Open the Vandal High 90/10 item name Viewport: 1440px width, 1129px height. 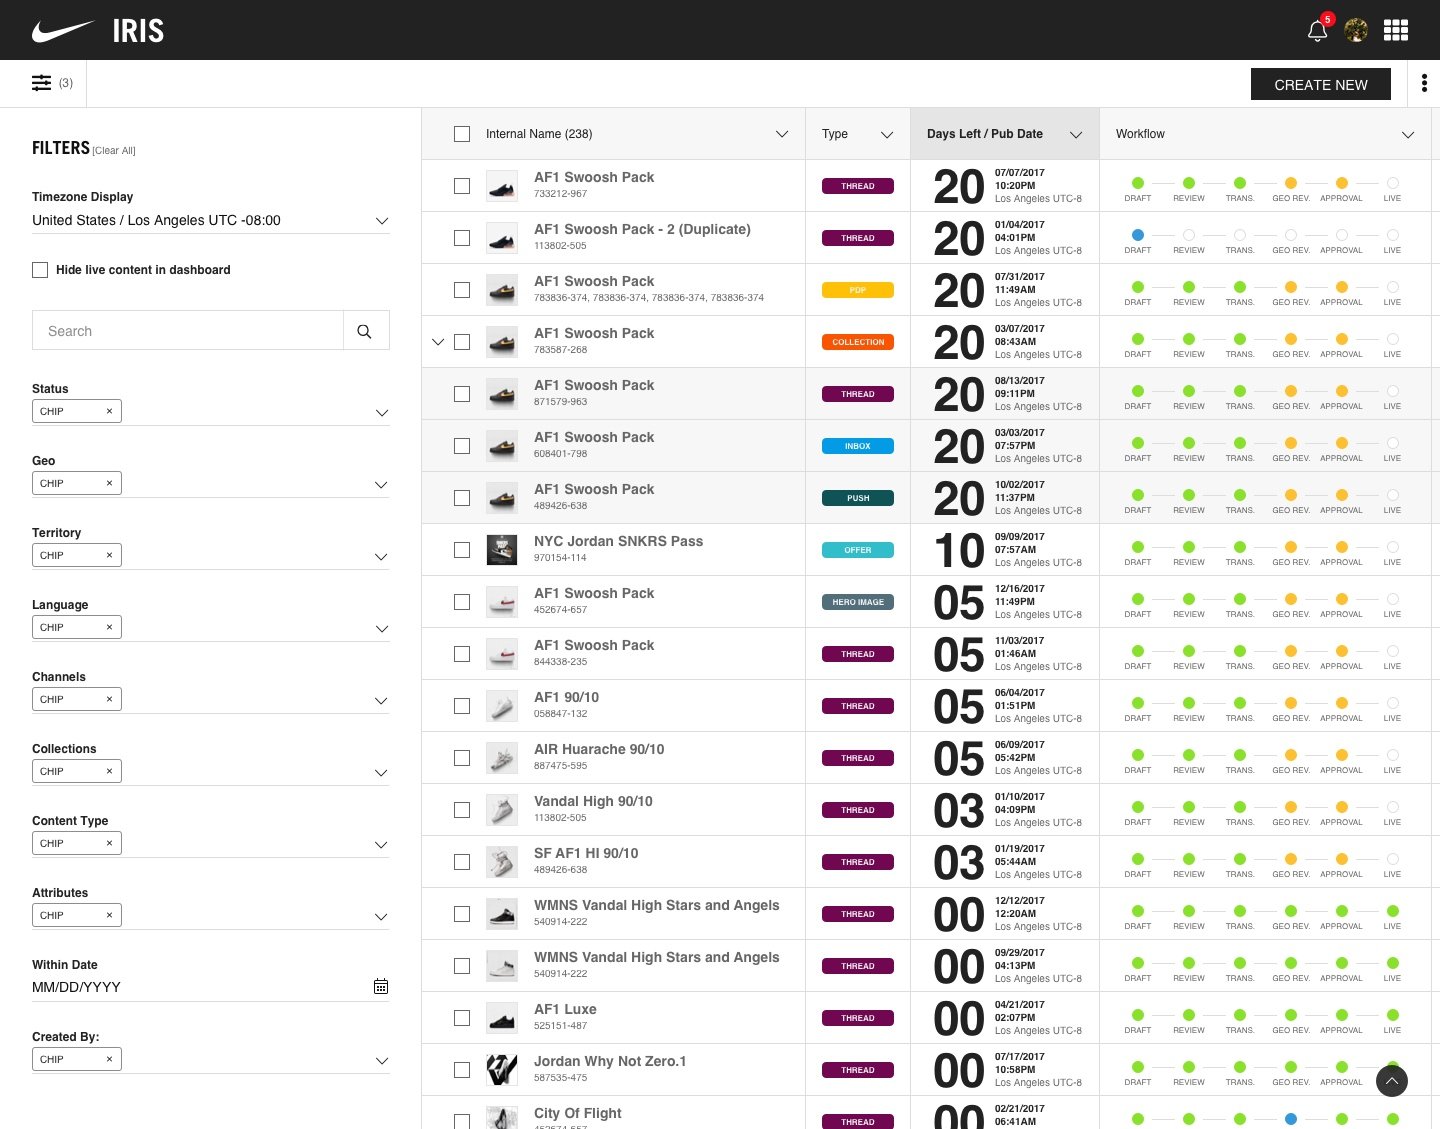[x=593, y=801]
